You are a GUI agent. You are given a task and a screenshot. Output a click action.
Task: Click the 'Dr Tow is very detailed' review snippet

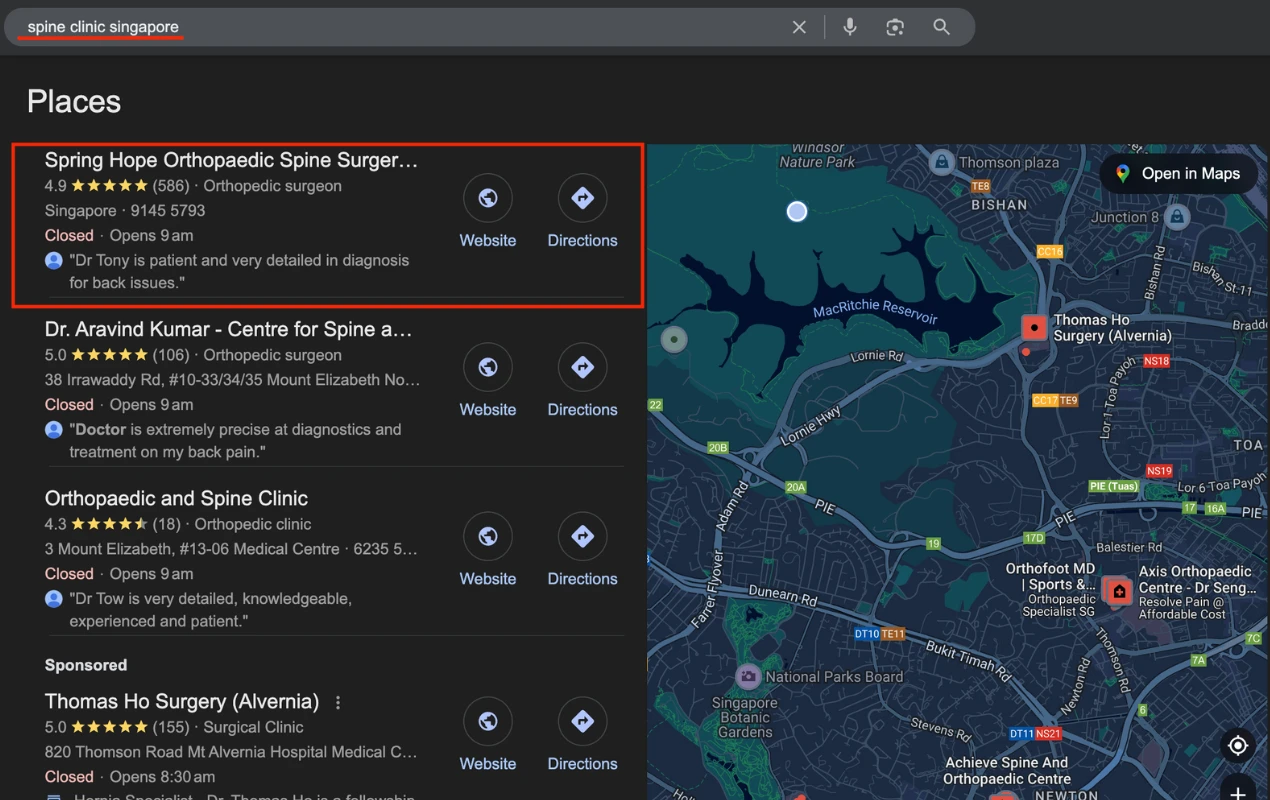pyautogui.click(x=210, y=610)
